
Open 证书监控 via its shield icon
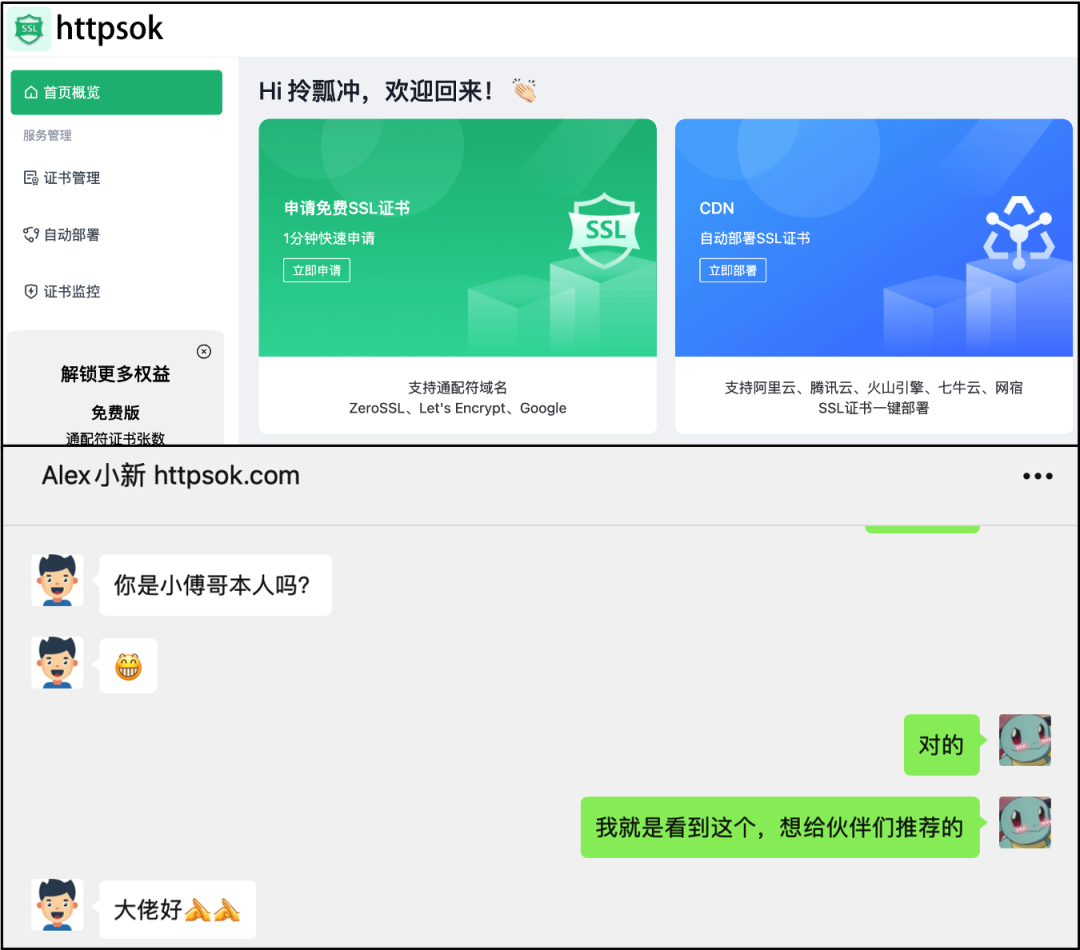[x=30, y=291]
